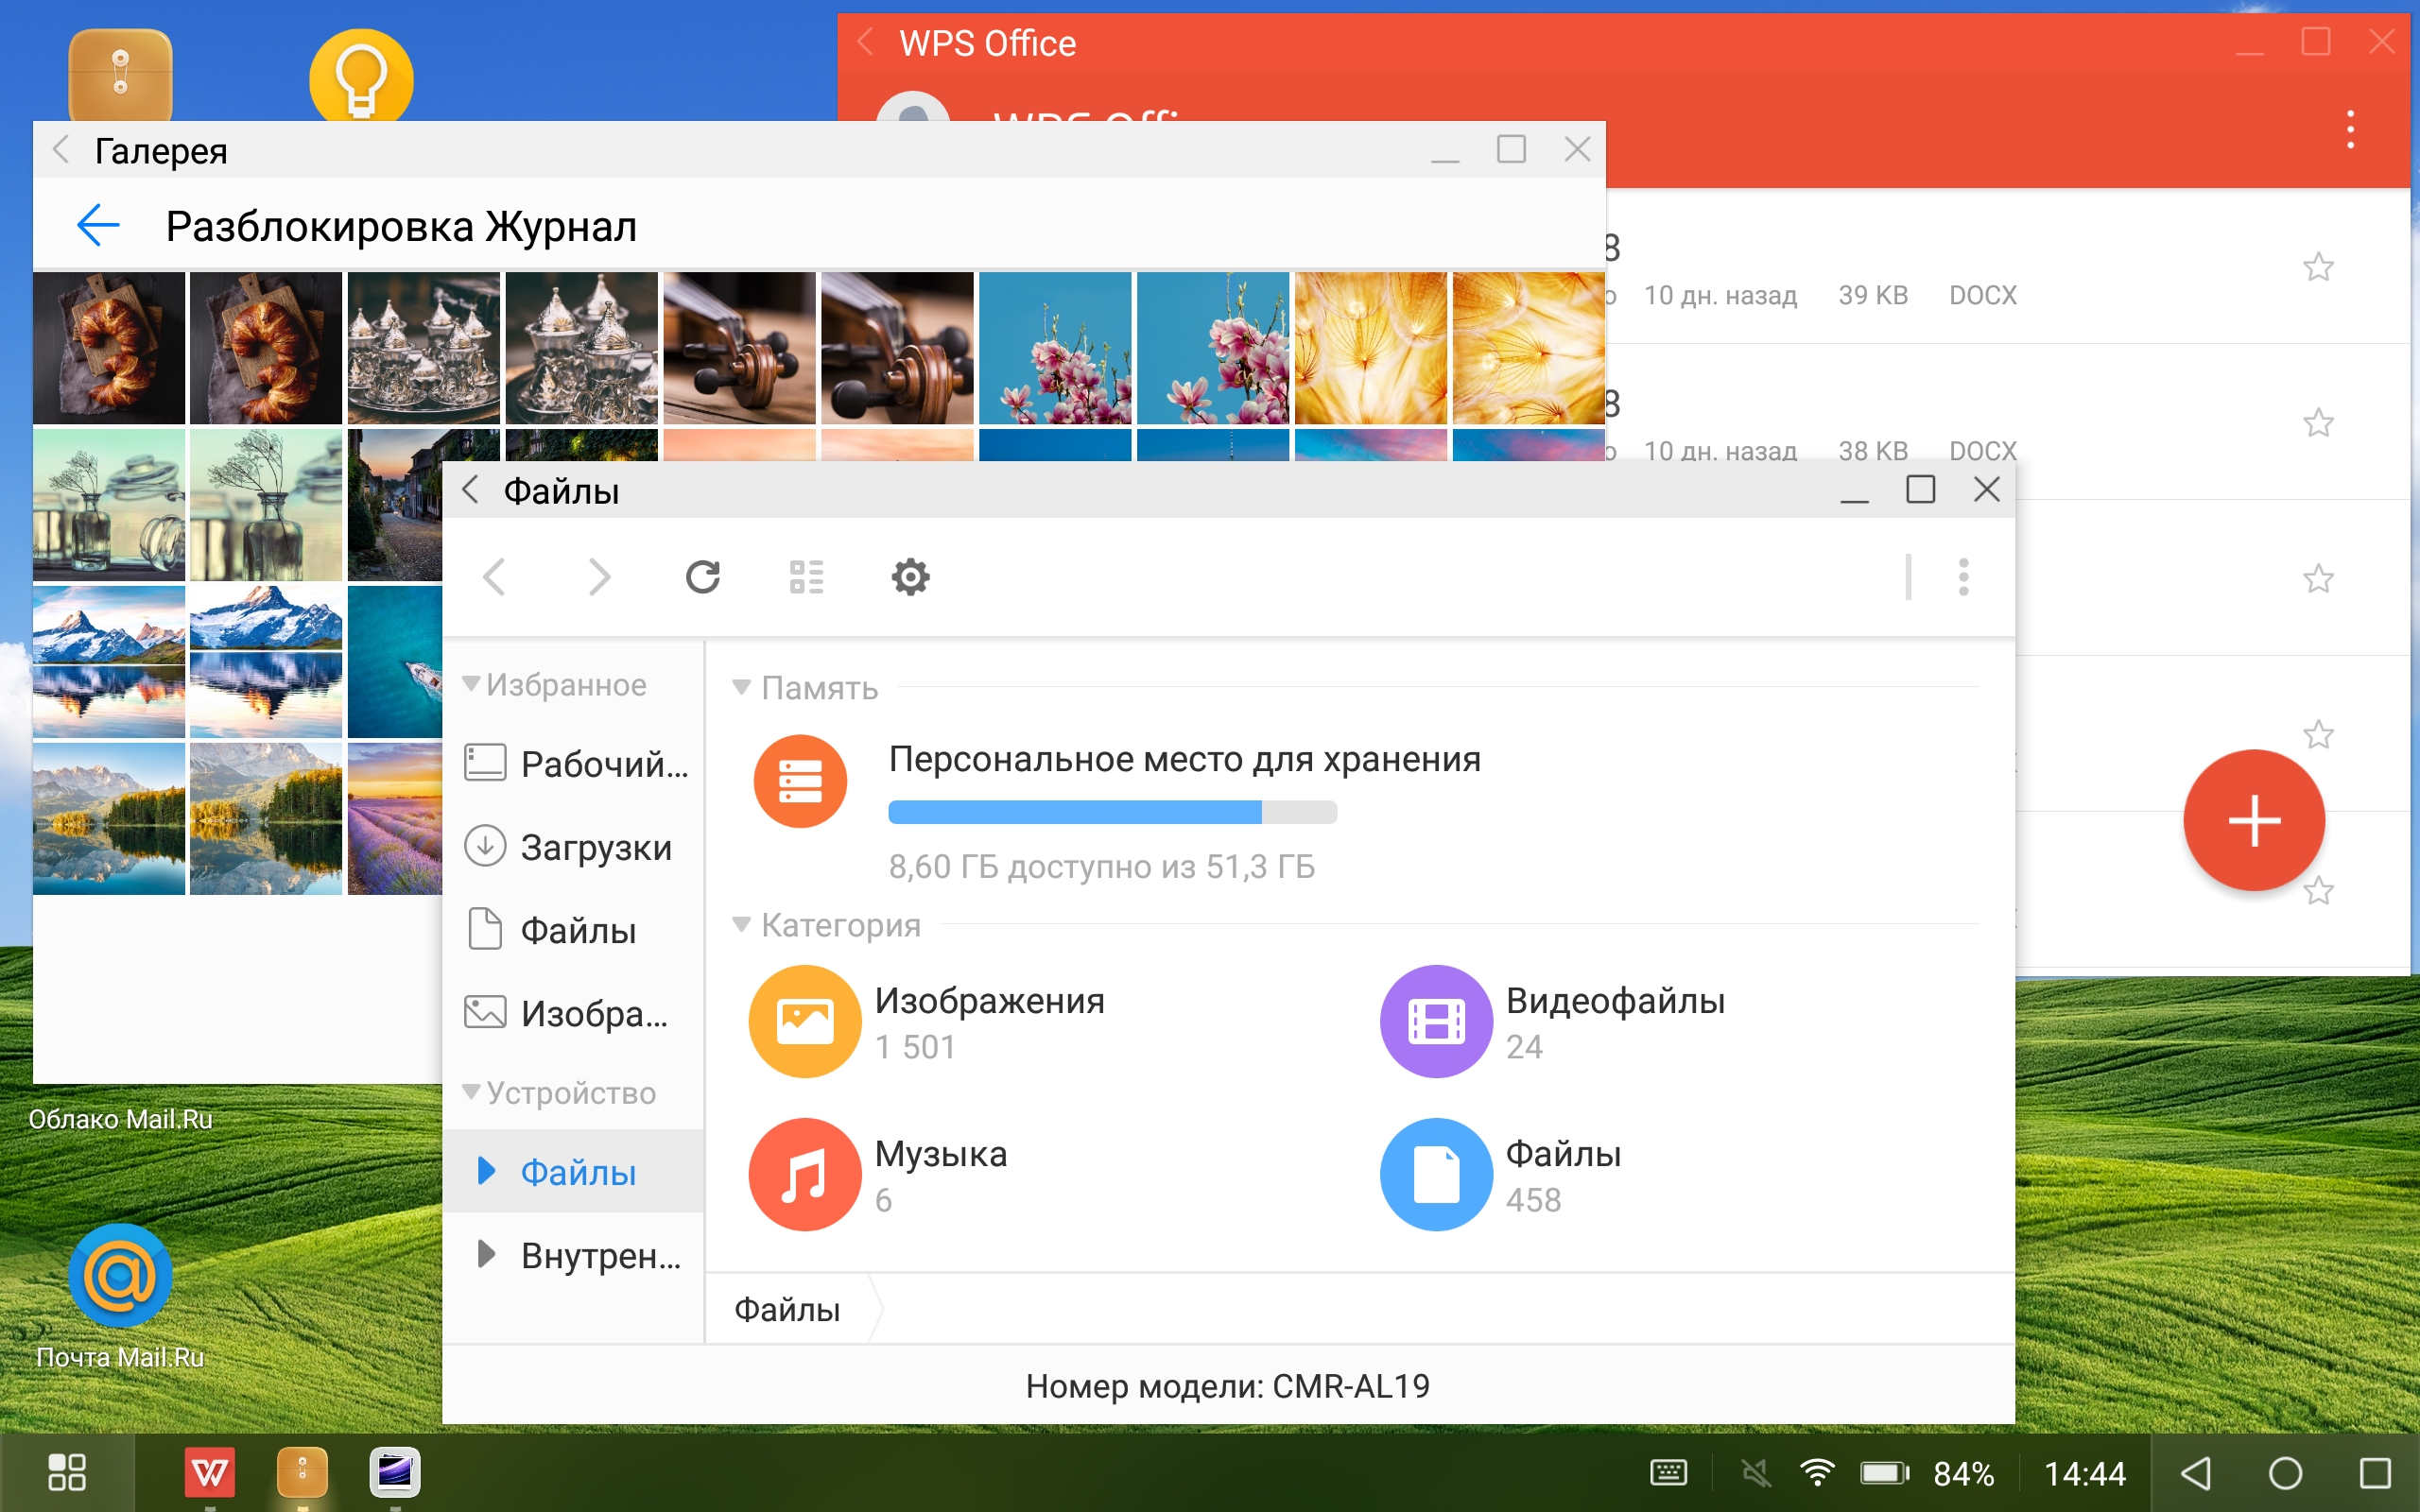
Task: Open the Music category icon
Action: click(804, 1174)
